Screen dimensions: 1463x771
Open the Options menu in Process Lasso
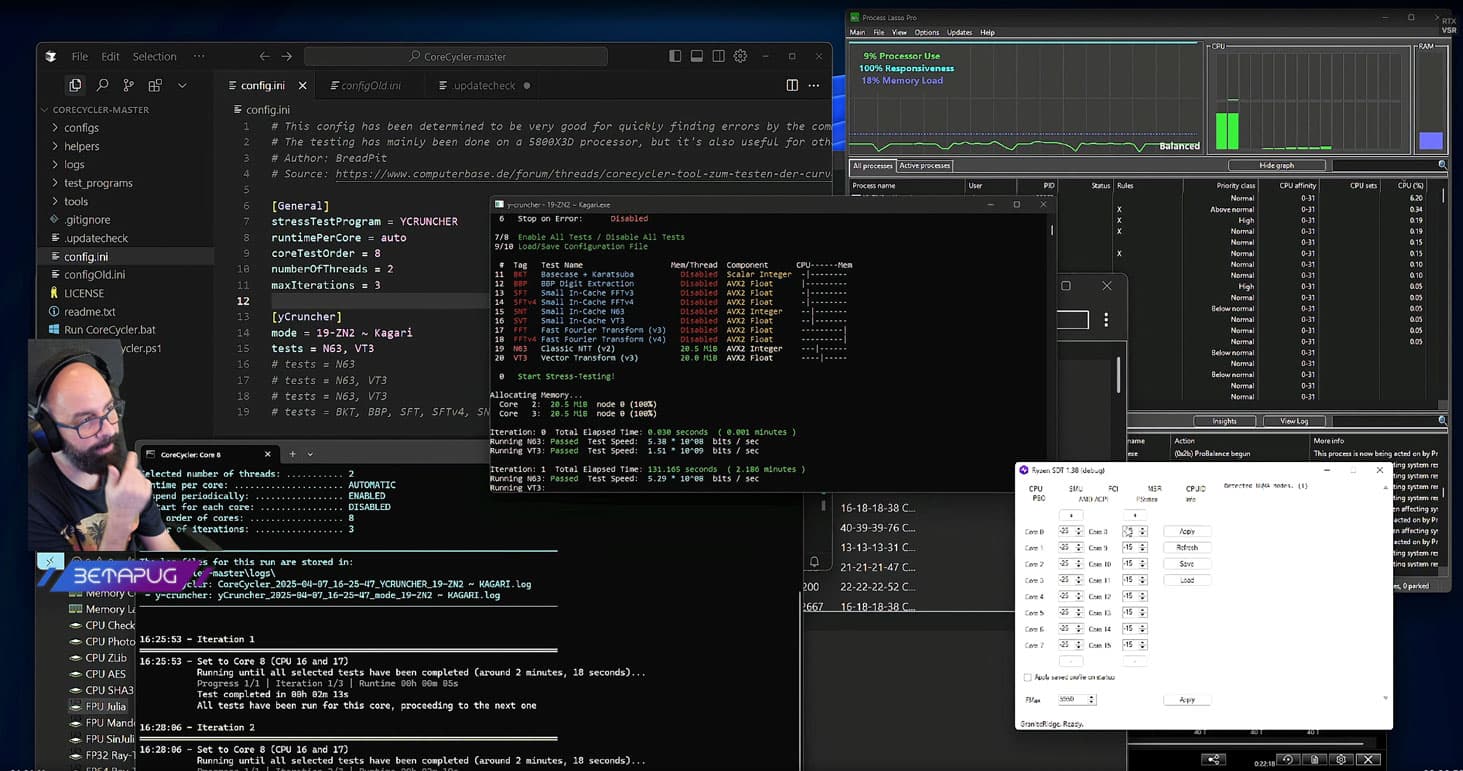tap(926, 33)
